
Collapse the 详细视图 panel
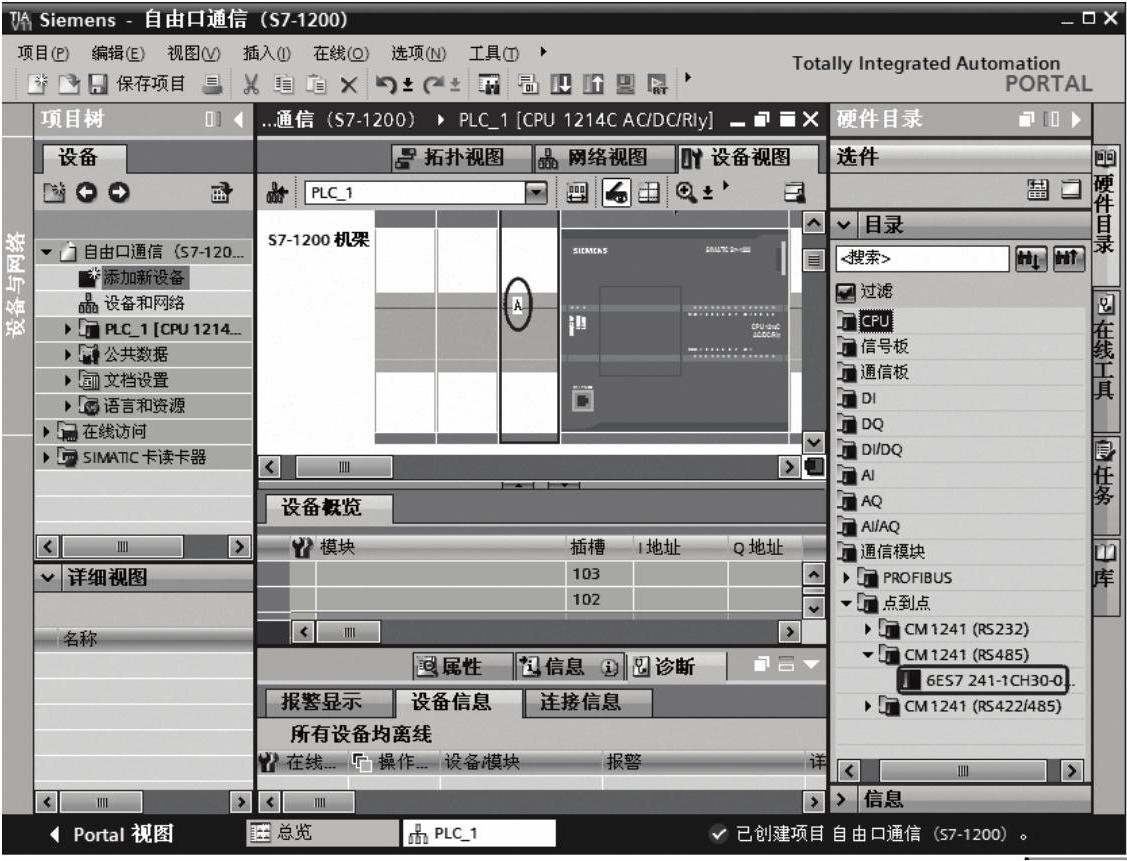[x=48, y=577]
